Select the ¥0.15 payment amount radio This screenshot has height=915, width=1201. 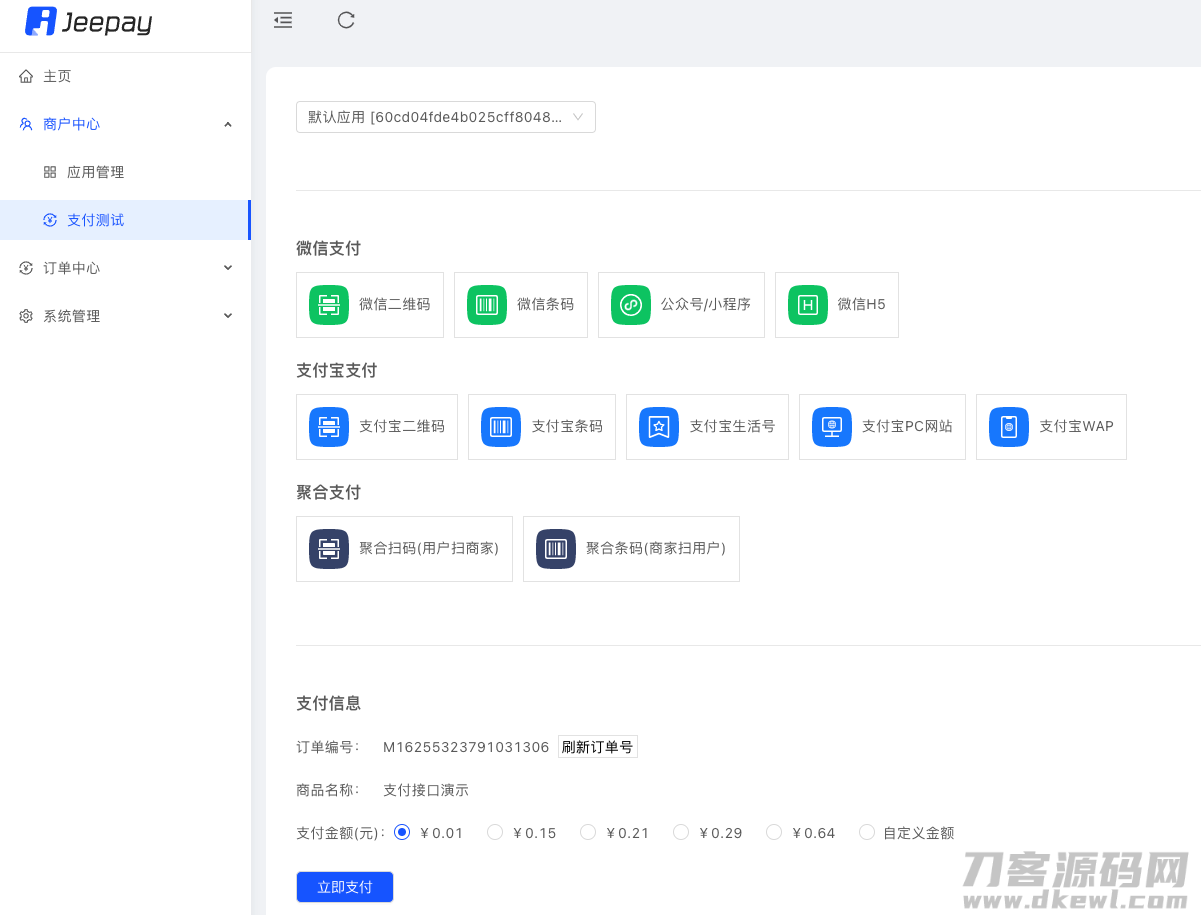pos(495,832)
